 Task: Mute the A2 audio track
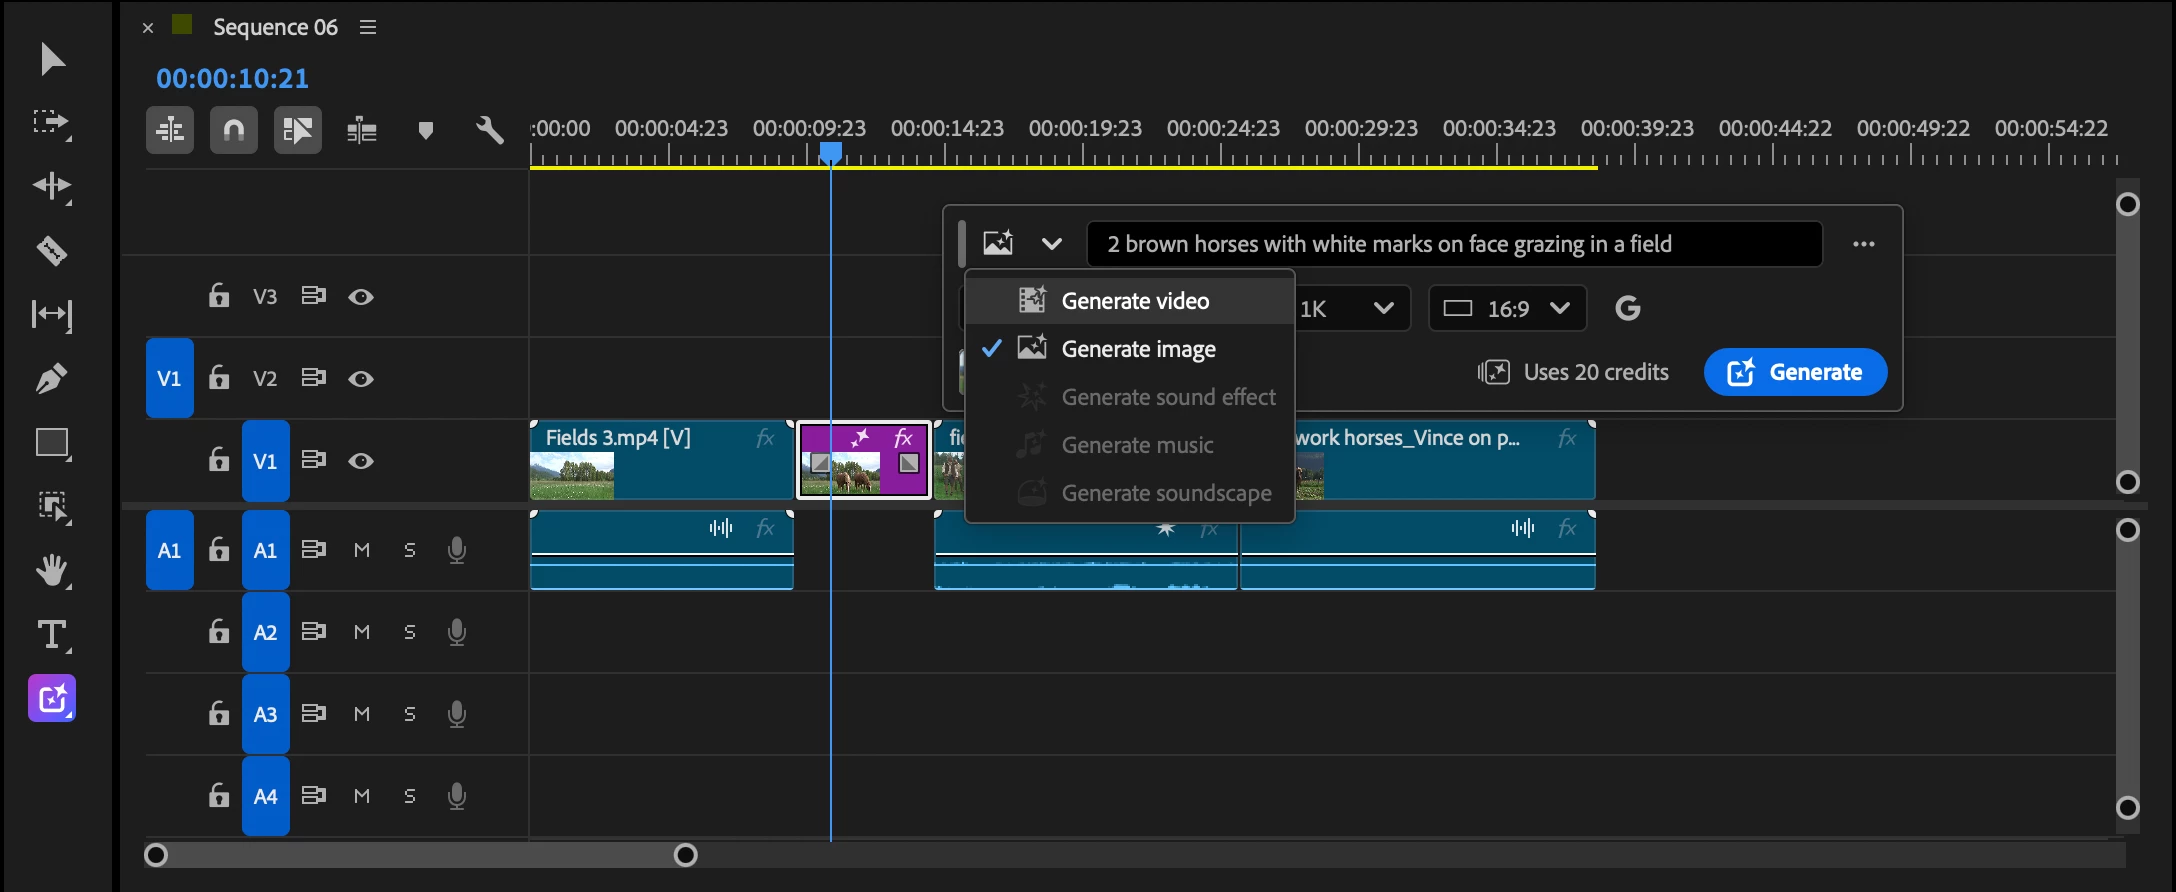tap(362, 632)
